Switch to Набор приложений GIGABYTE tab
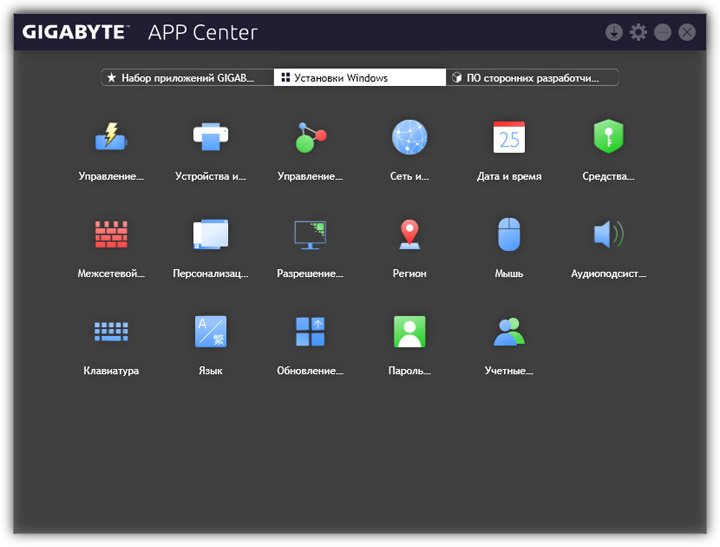Viewport: 720px width, 547px height. tap(187, 77)
